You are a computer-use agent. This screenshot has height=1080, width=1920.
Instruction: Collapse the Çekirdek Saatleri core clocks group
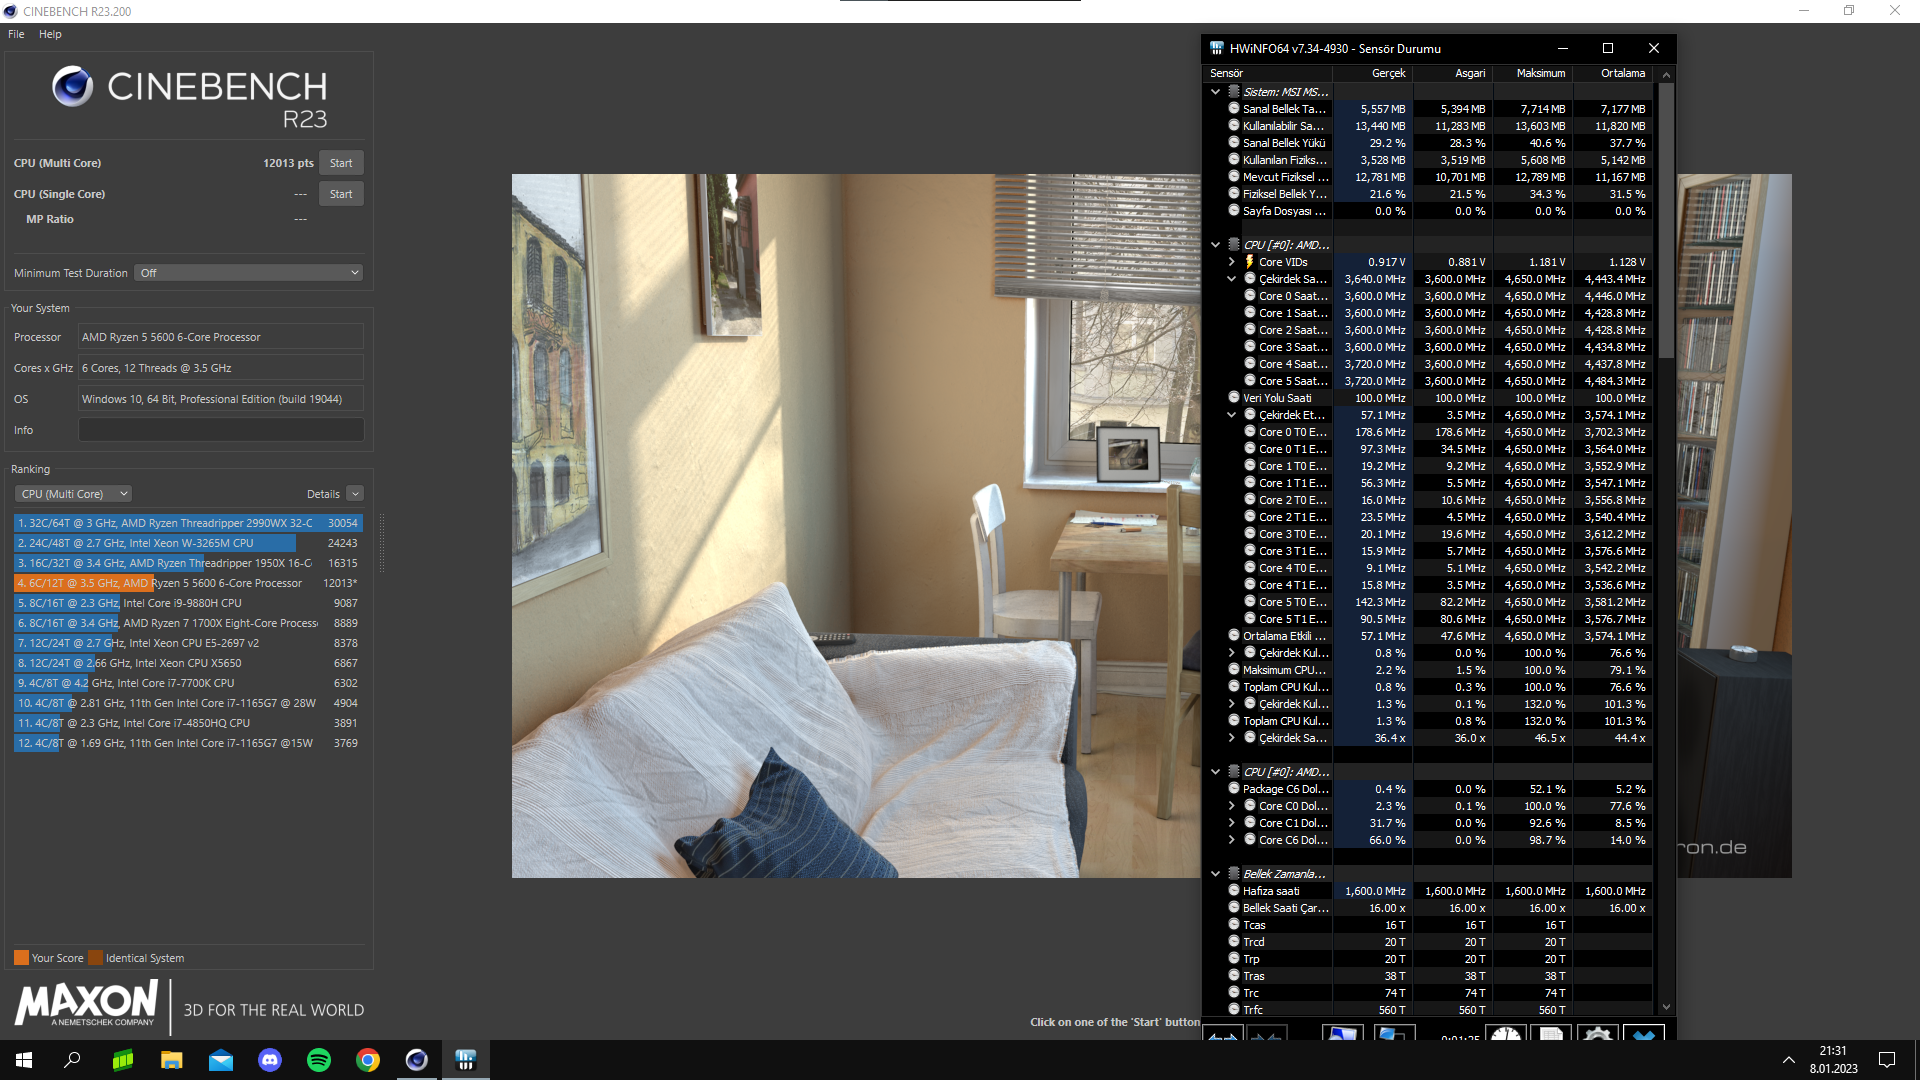tap(1232, 279)
